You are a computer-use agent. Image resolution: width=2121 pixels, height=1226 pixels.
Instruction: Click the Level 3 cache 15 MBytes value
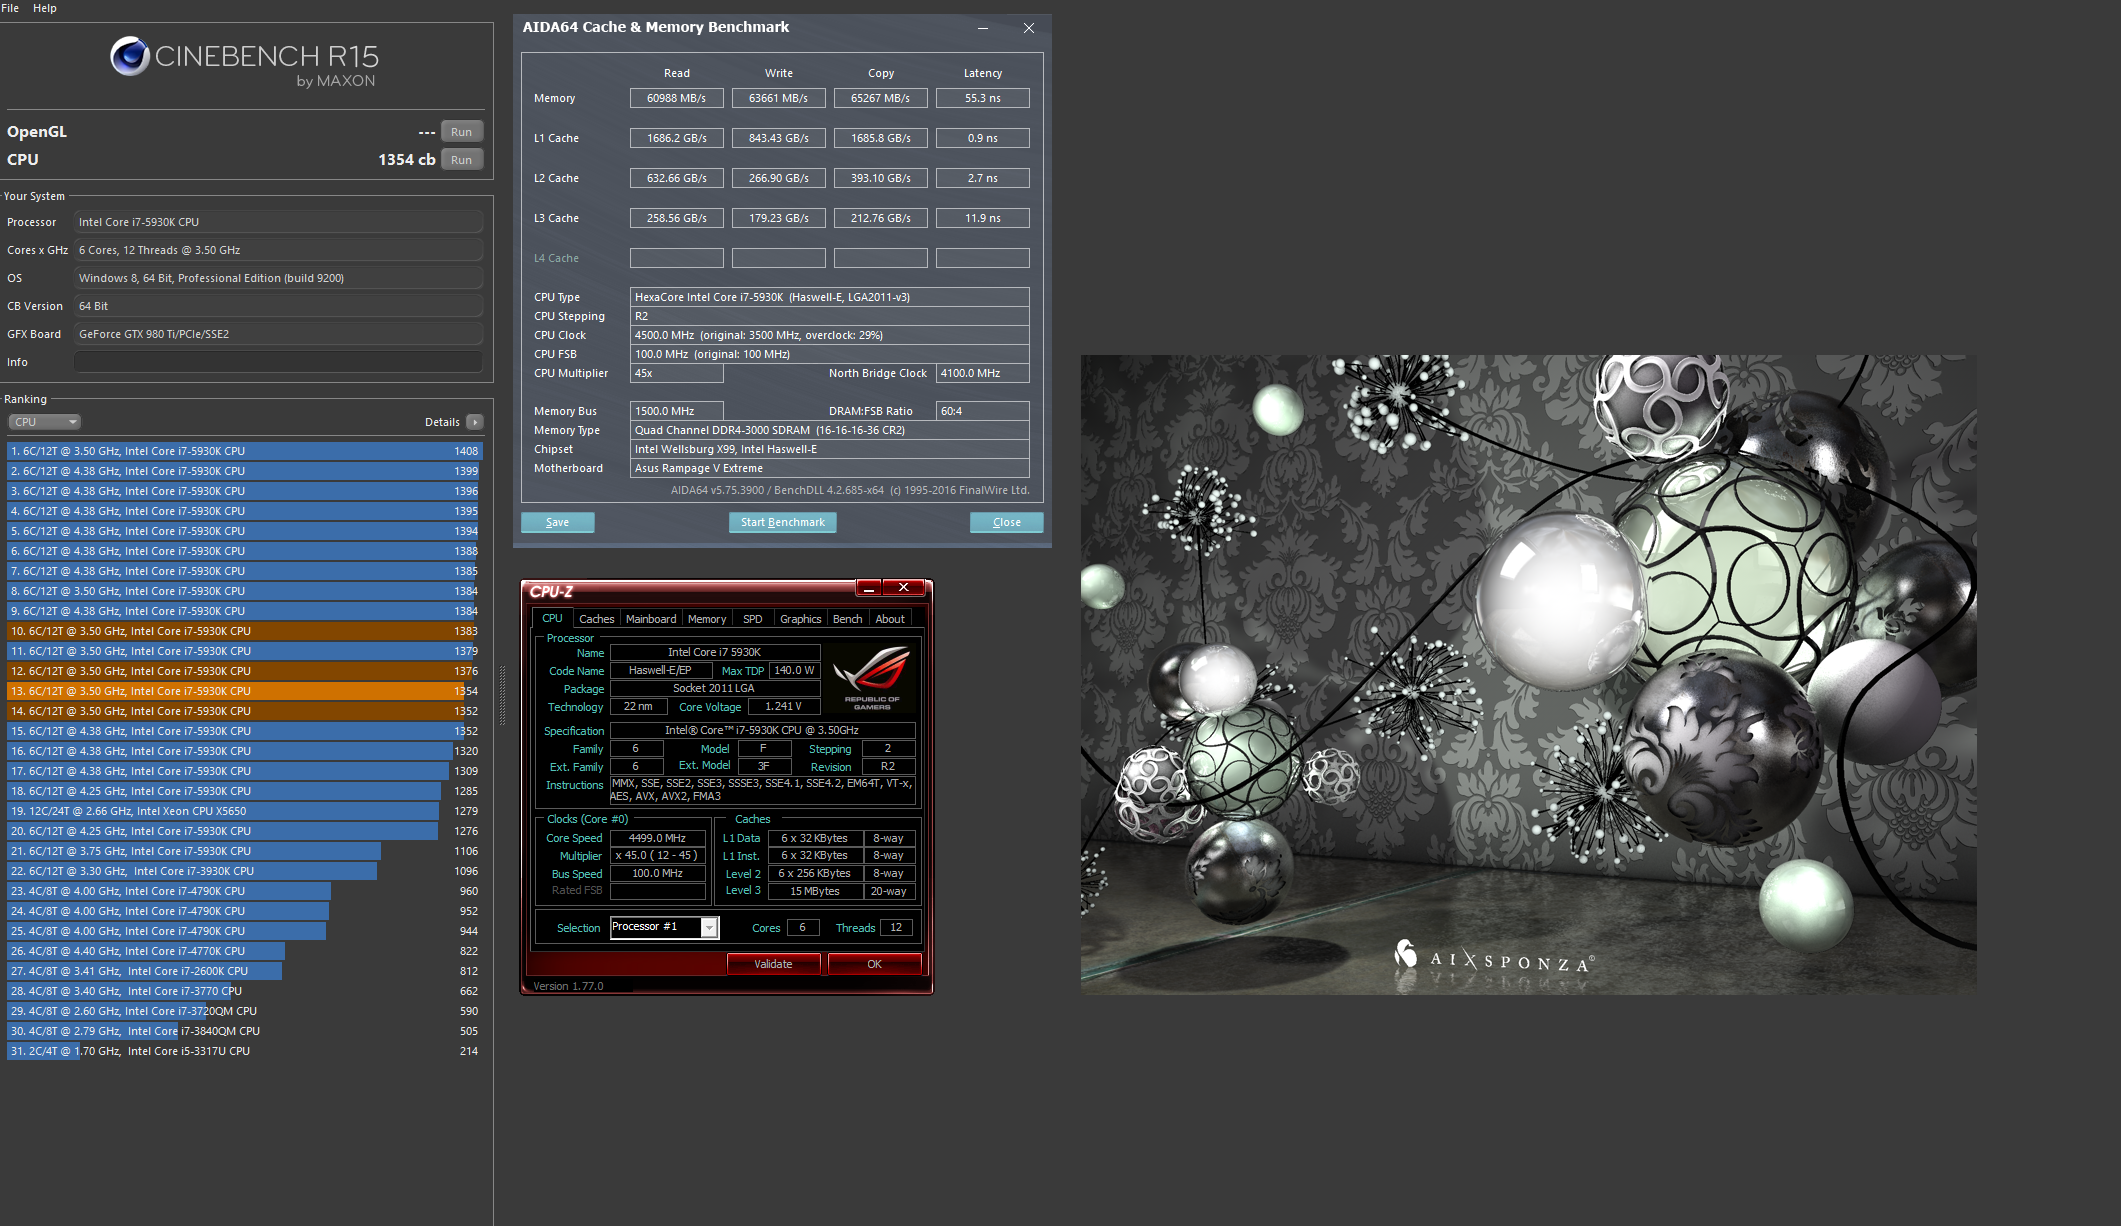(x=815, y=891)
